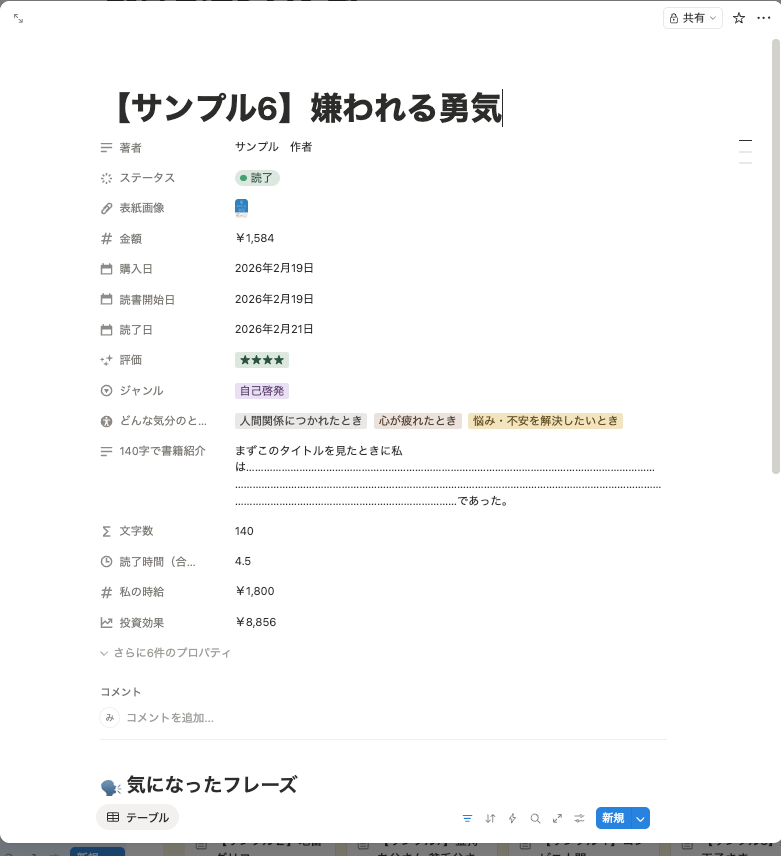Open database view settings sliders icon

coord(579,818)
